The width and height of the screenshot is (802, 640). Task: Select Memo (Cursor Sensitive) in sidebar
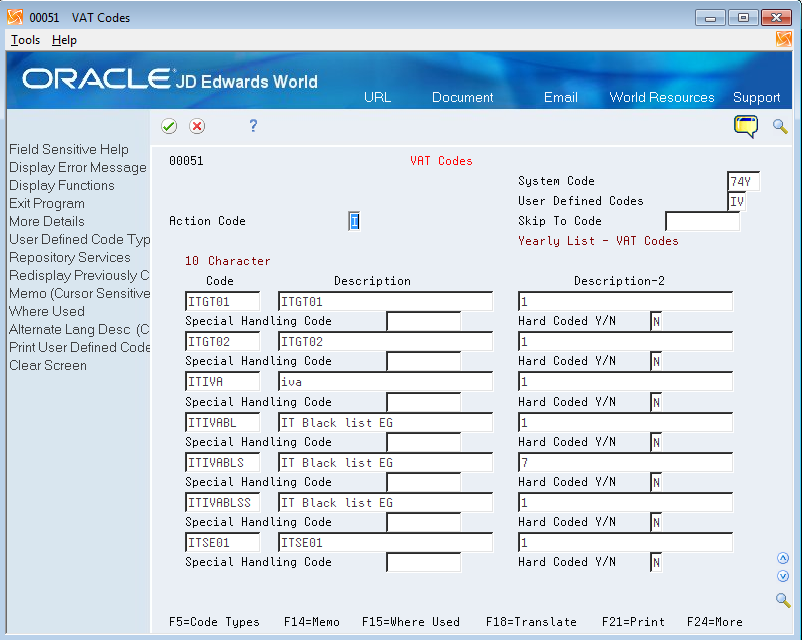pos(79,293)
